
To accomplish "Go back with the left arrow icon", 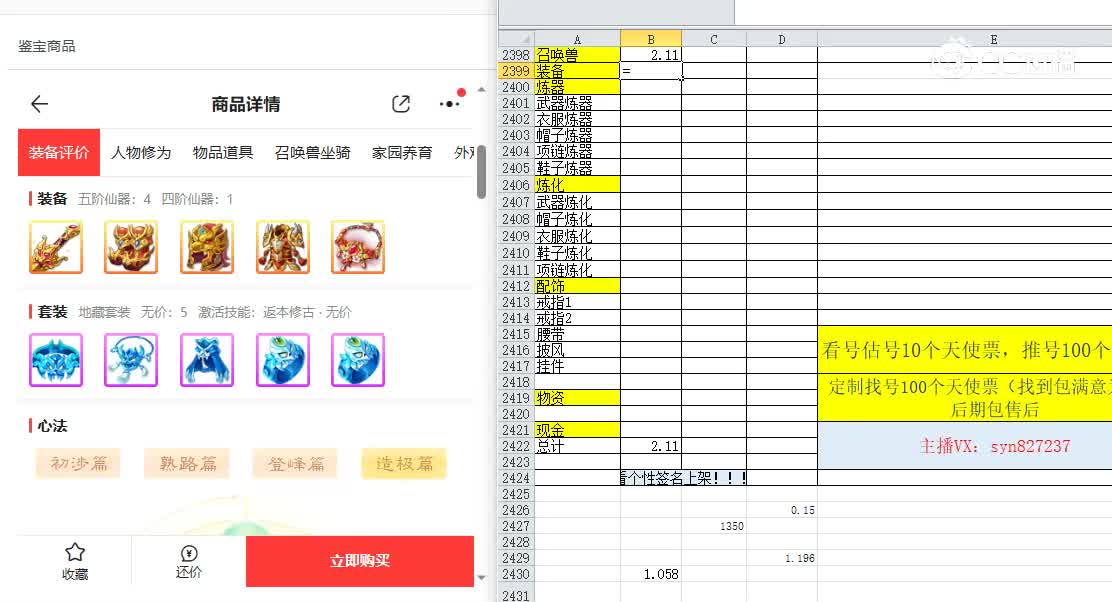I will tap(40, 104).
